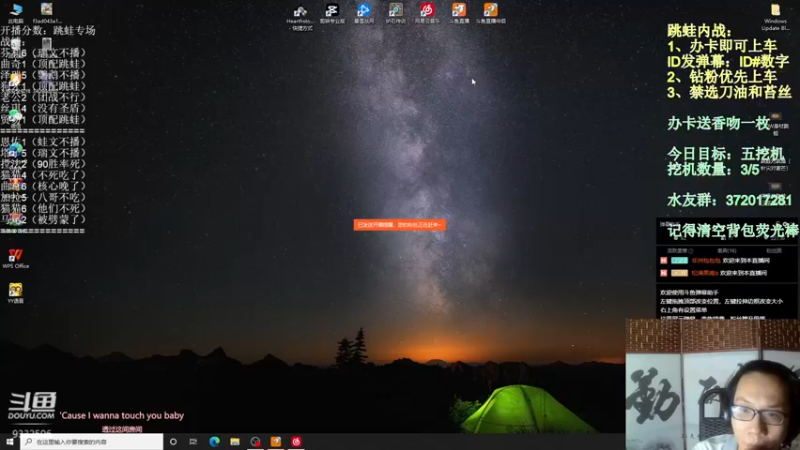Open File Explorer from the taskbar
The height and width of the screenshot is (450, 800).
click(x=235, y=442)
